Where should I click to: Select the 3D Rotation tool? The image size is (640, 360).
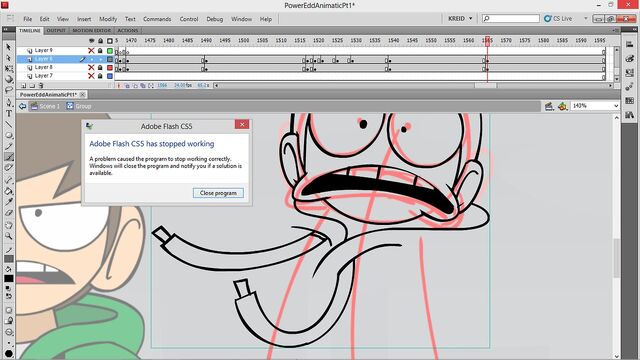click(x=8, y=79)
